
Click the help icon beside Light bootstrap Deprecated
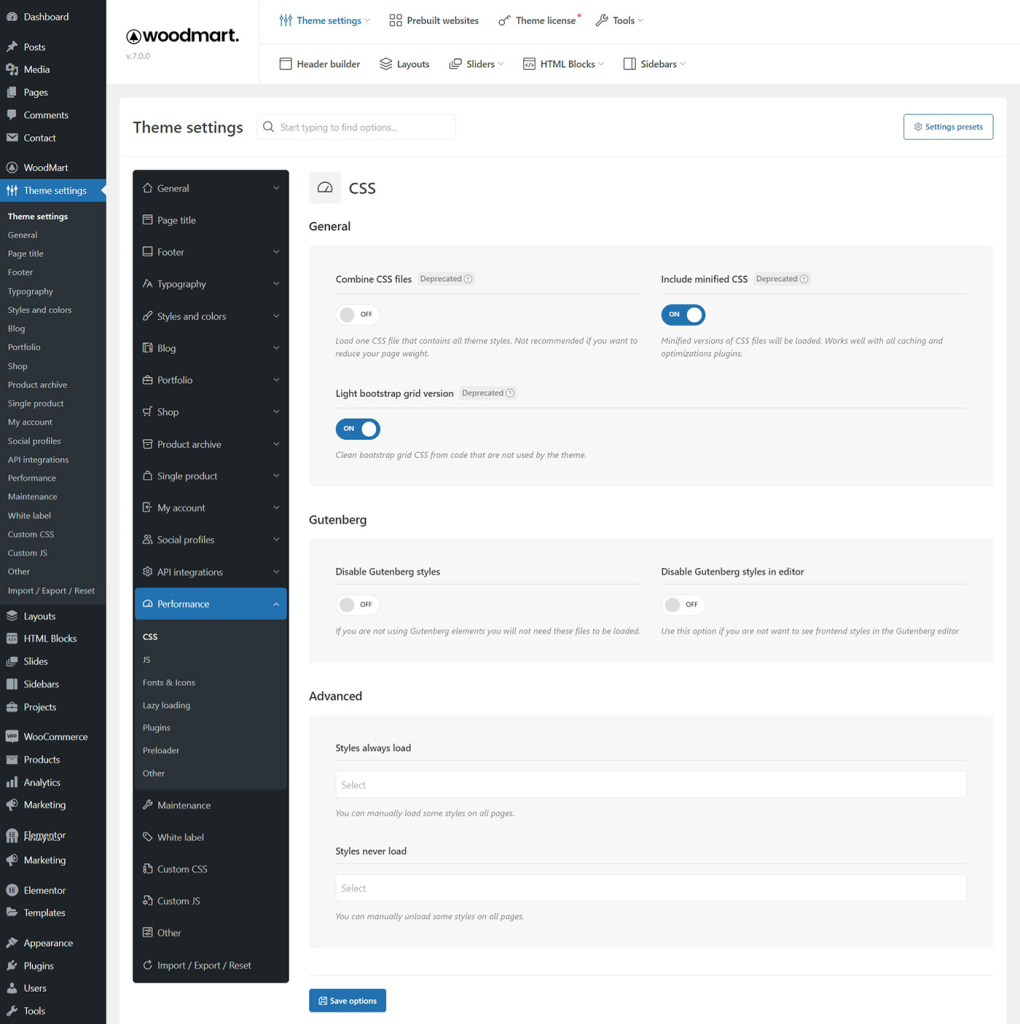pyautogui.click(x=510, y=393)
